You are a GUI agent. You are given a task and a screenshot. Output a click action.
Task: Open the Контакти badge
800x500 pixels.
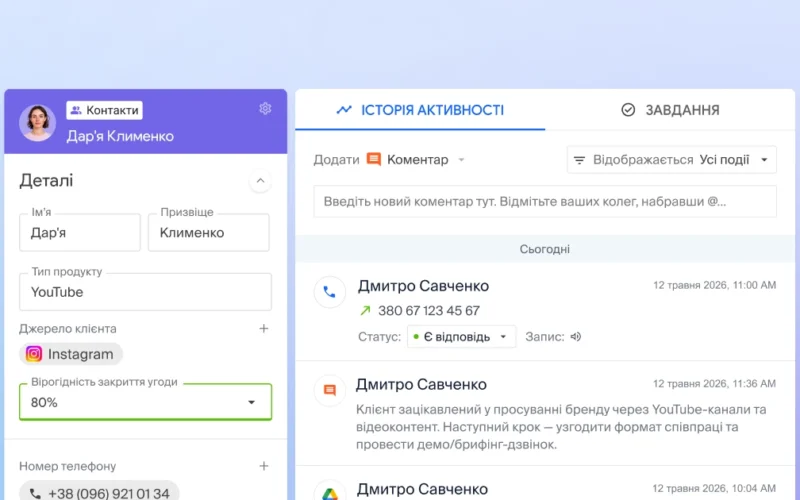click(104, 110)
